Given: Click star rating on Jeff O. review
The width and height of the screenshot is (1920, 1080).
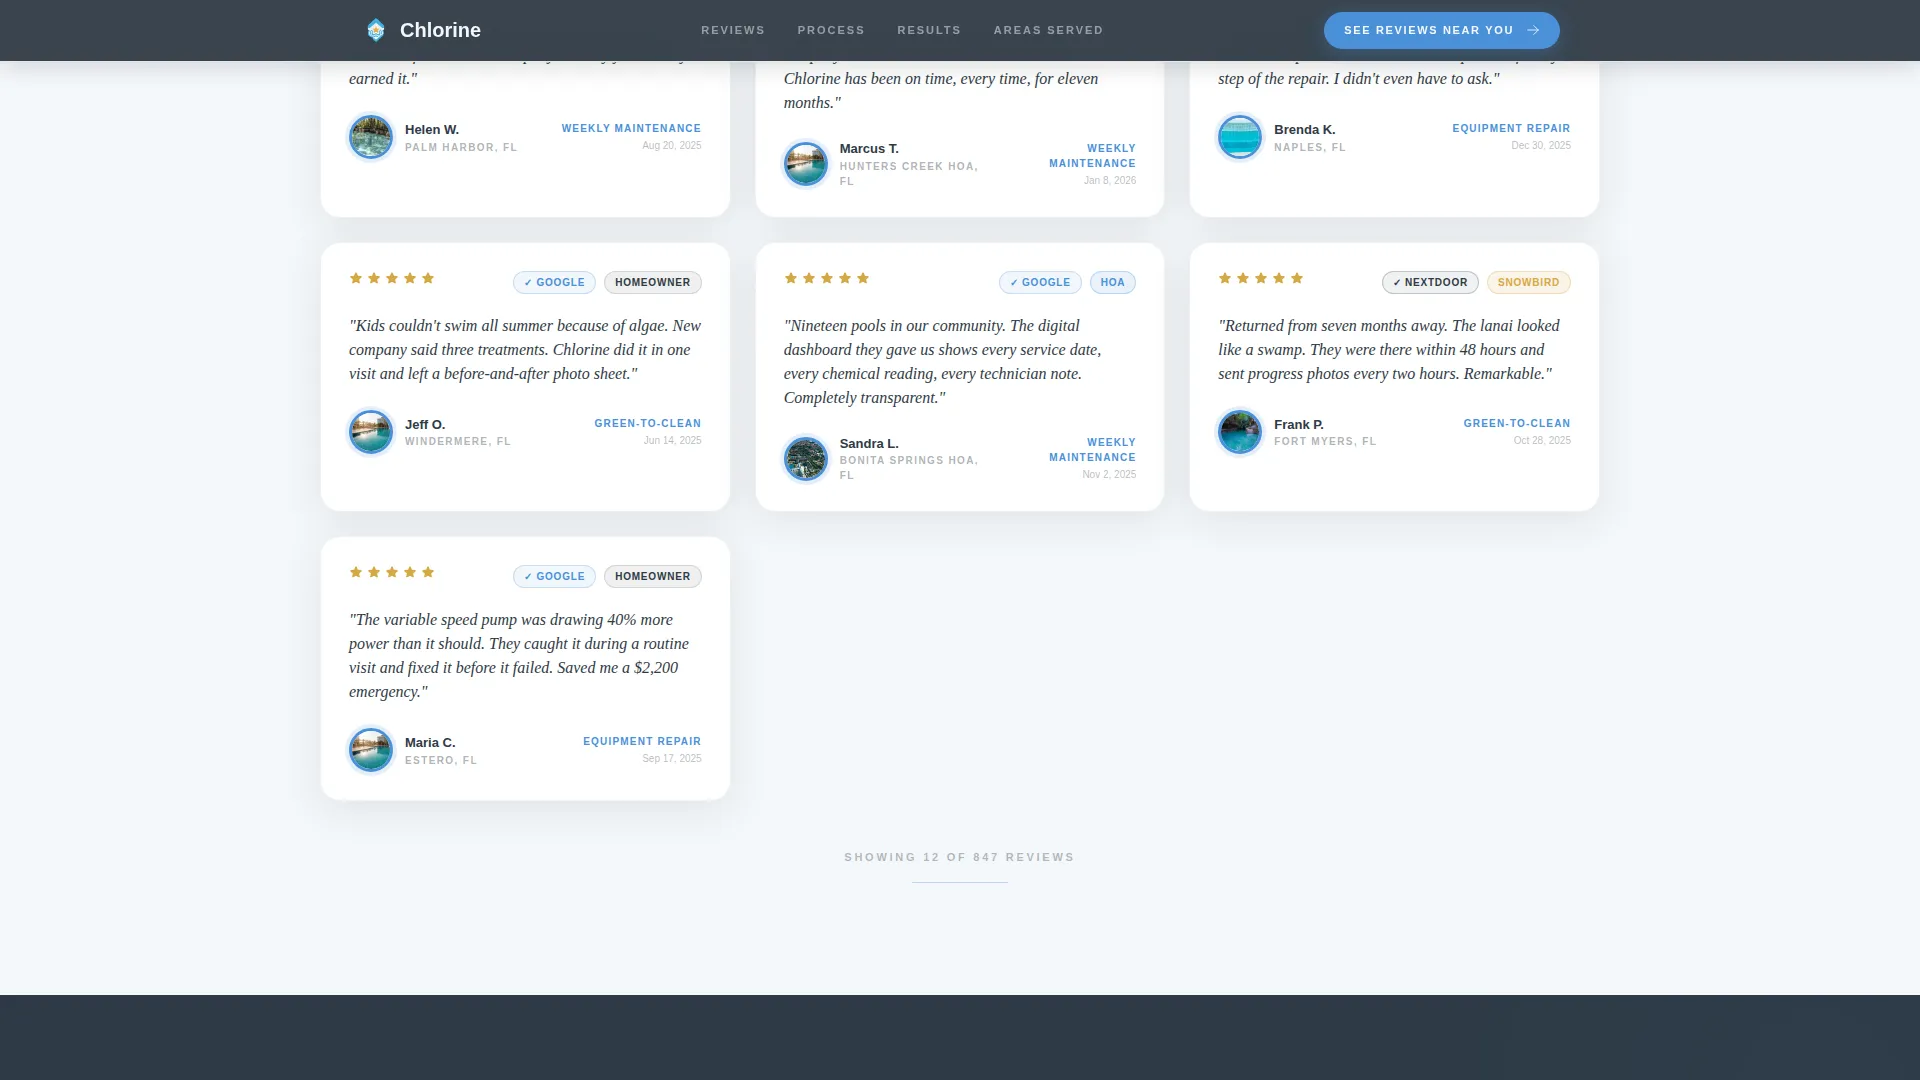Looking at the screenshot, I should (x=392, y=278).
